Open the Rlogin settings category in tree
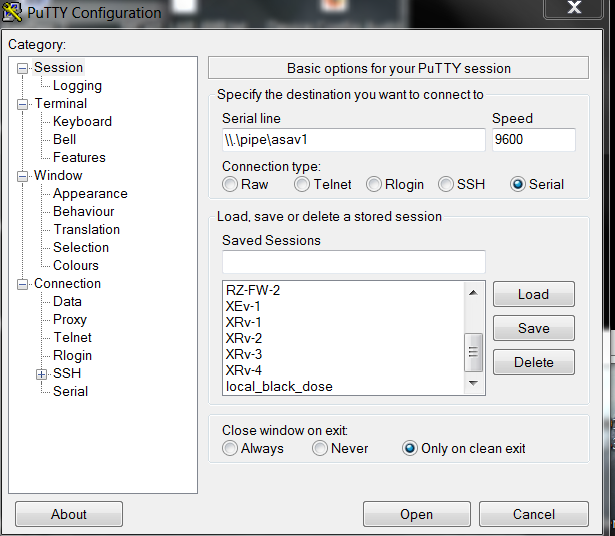This screenshot has height=536, width=615. (72, 355)
